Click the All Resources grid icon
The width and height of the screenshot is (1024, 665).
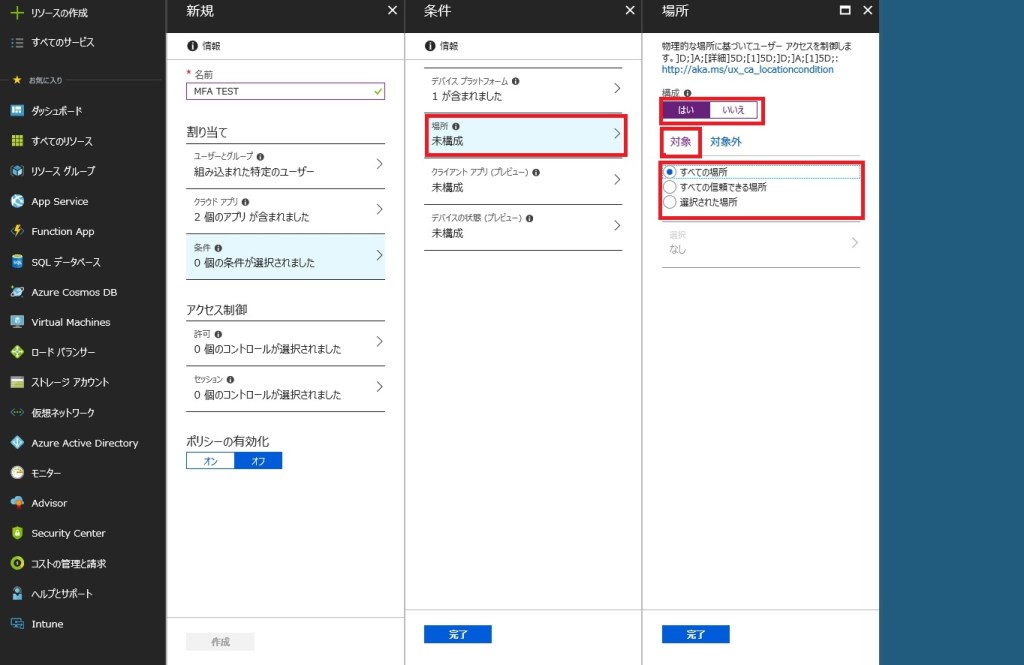coord(18,140)
